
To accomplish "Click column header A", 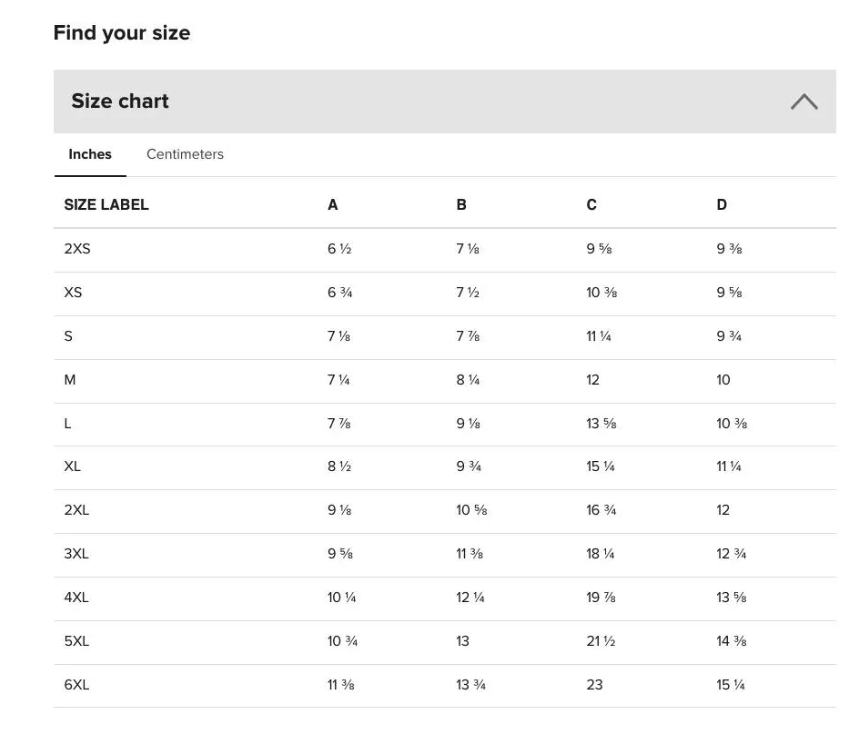I will 332,205.
